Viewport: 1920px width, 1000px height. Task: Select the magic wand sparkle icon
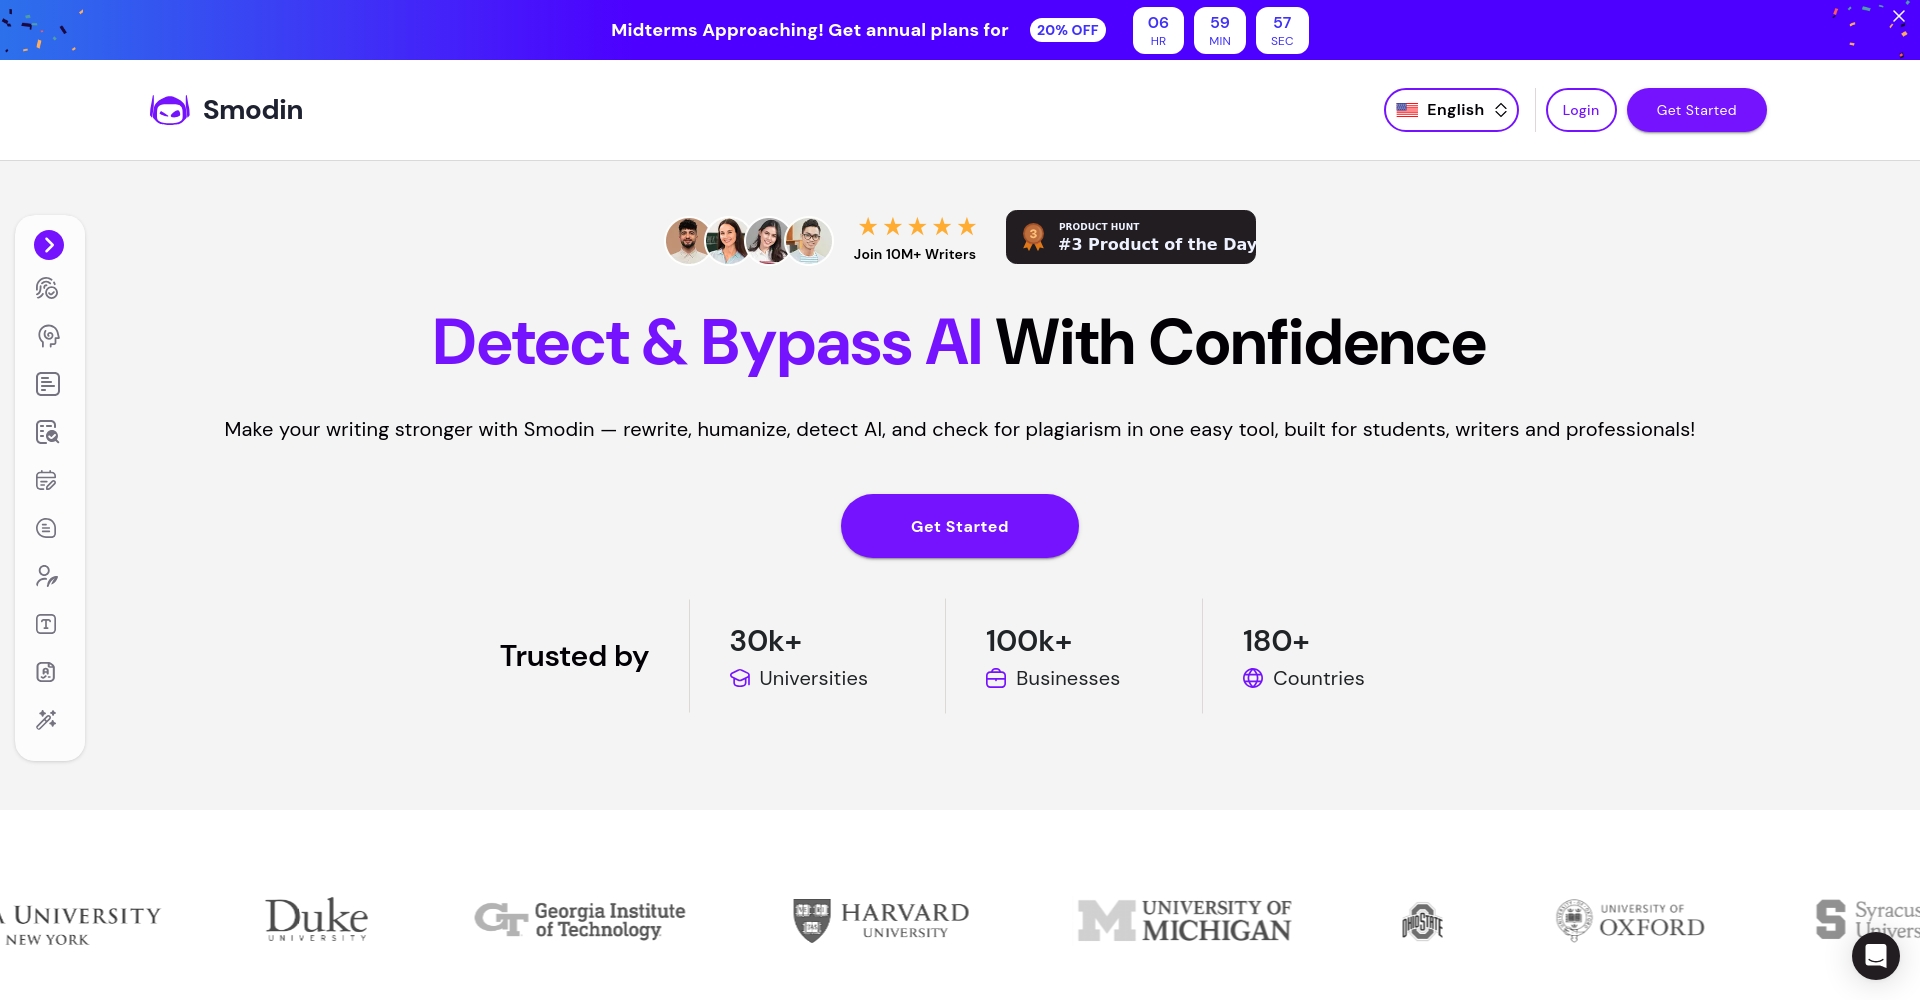pyautogui.click(x=47, y=720)
